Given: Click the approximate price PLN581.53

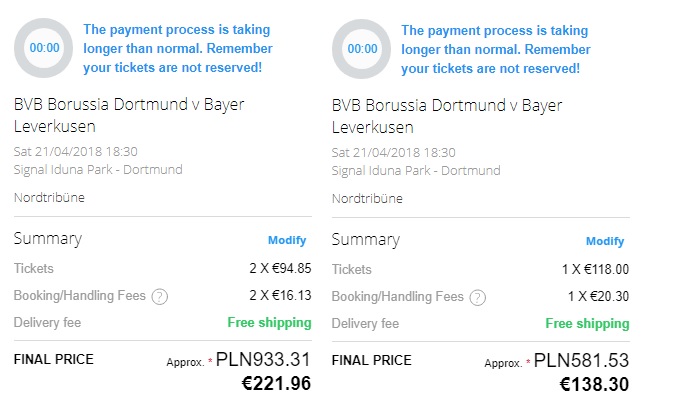Looking at the screenshot, I should pyautogui.click(x=582, y=360).
